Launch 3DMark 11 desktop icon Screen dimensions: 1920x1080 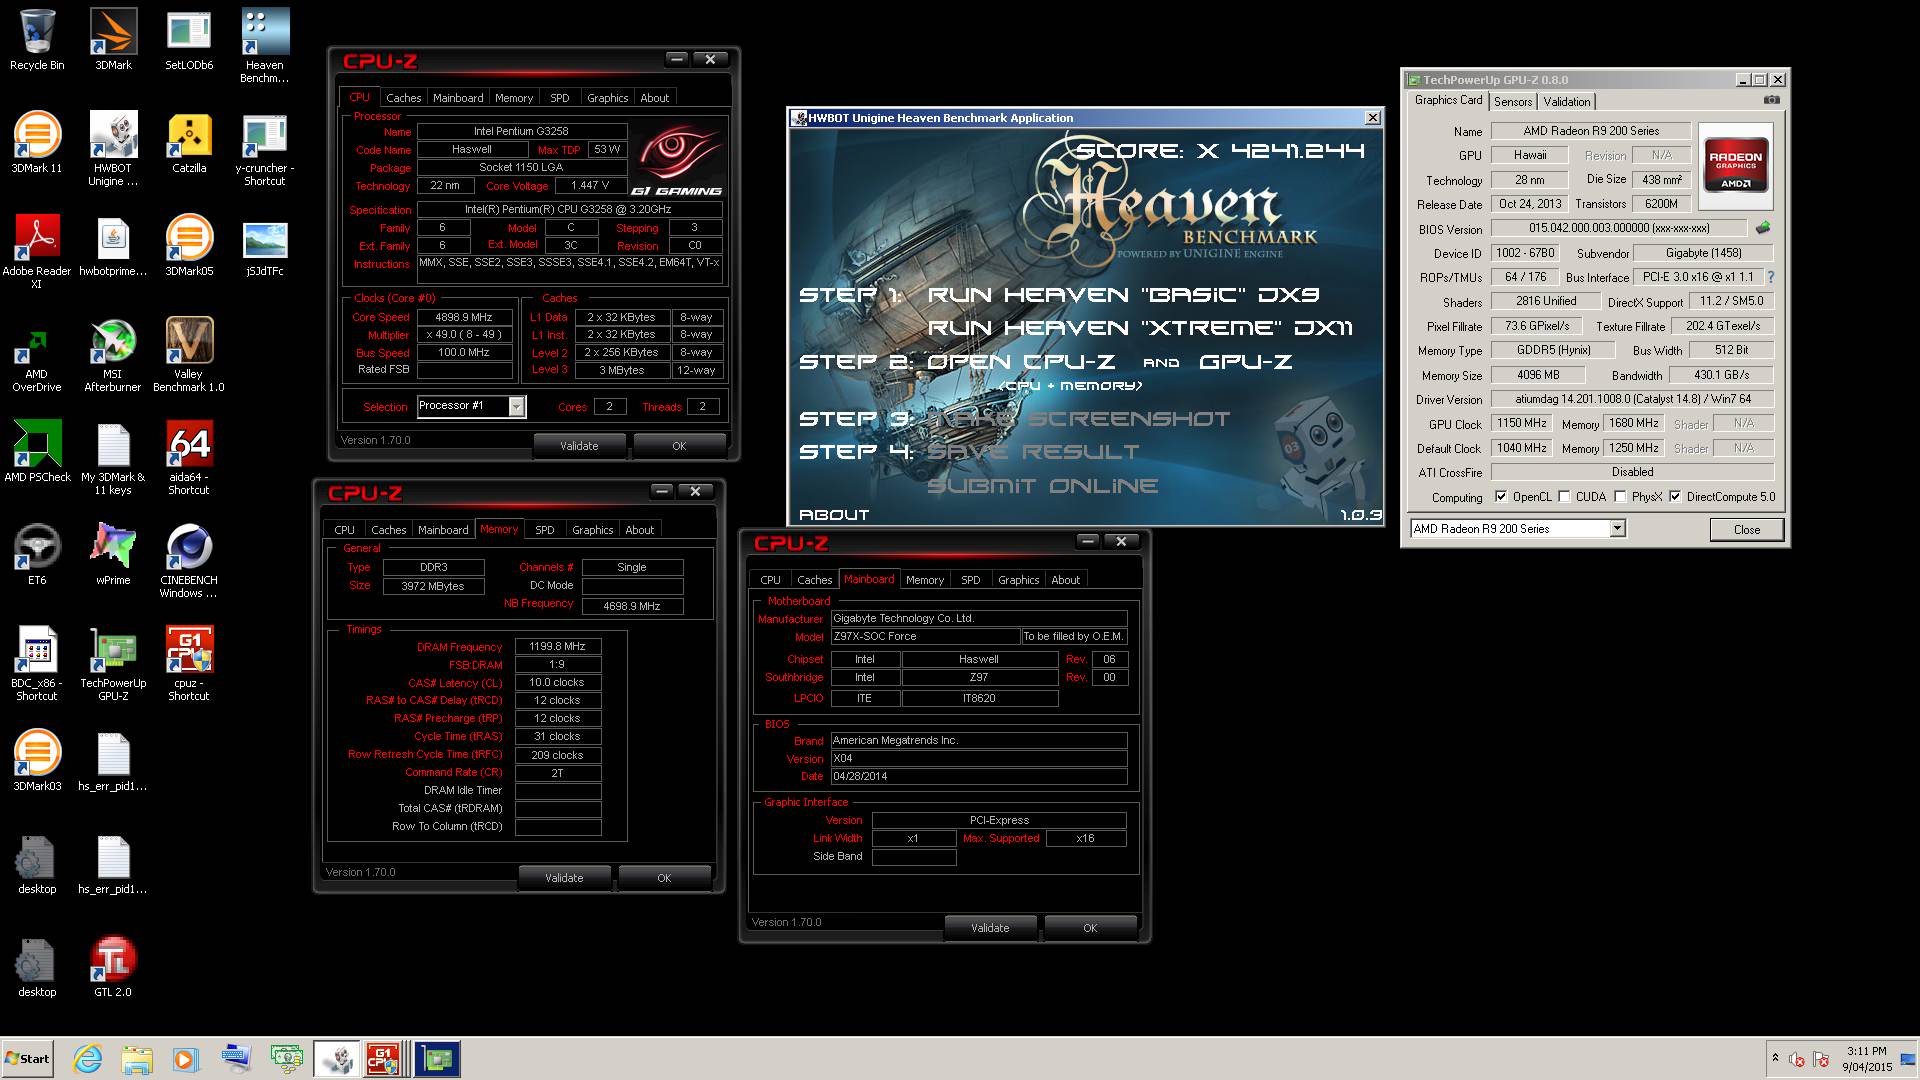pos(37,142)
